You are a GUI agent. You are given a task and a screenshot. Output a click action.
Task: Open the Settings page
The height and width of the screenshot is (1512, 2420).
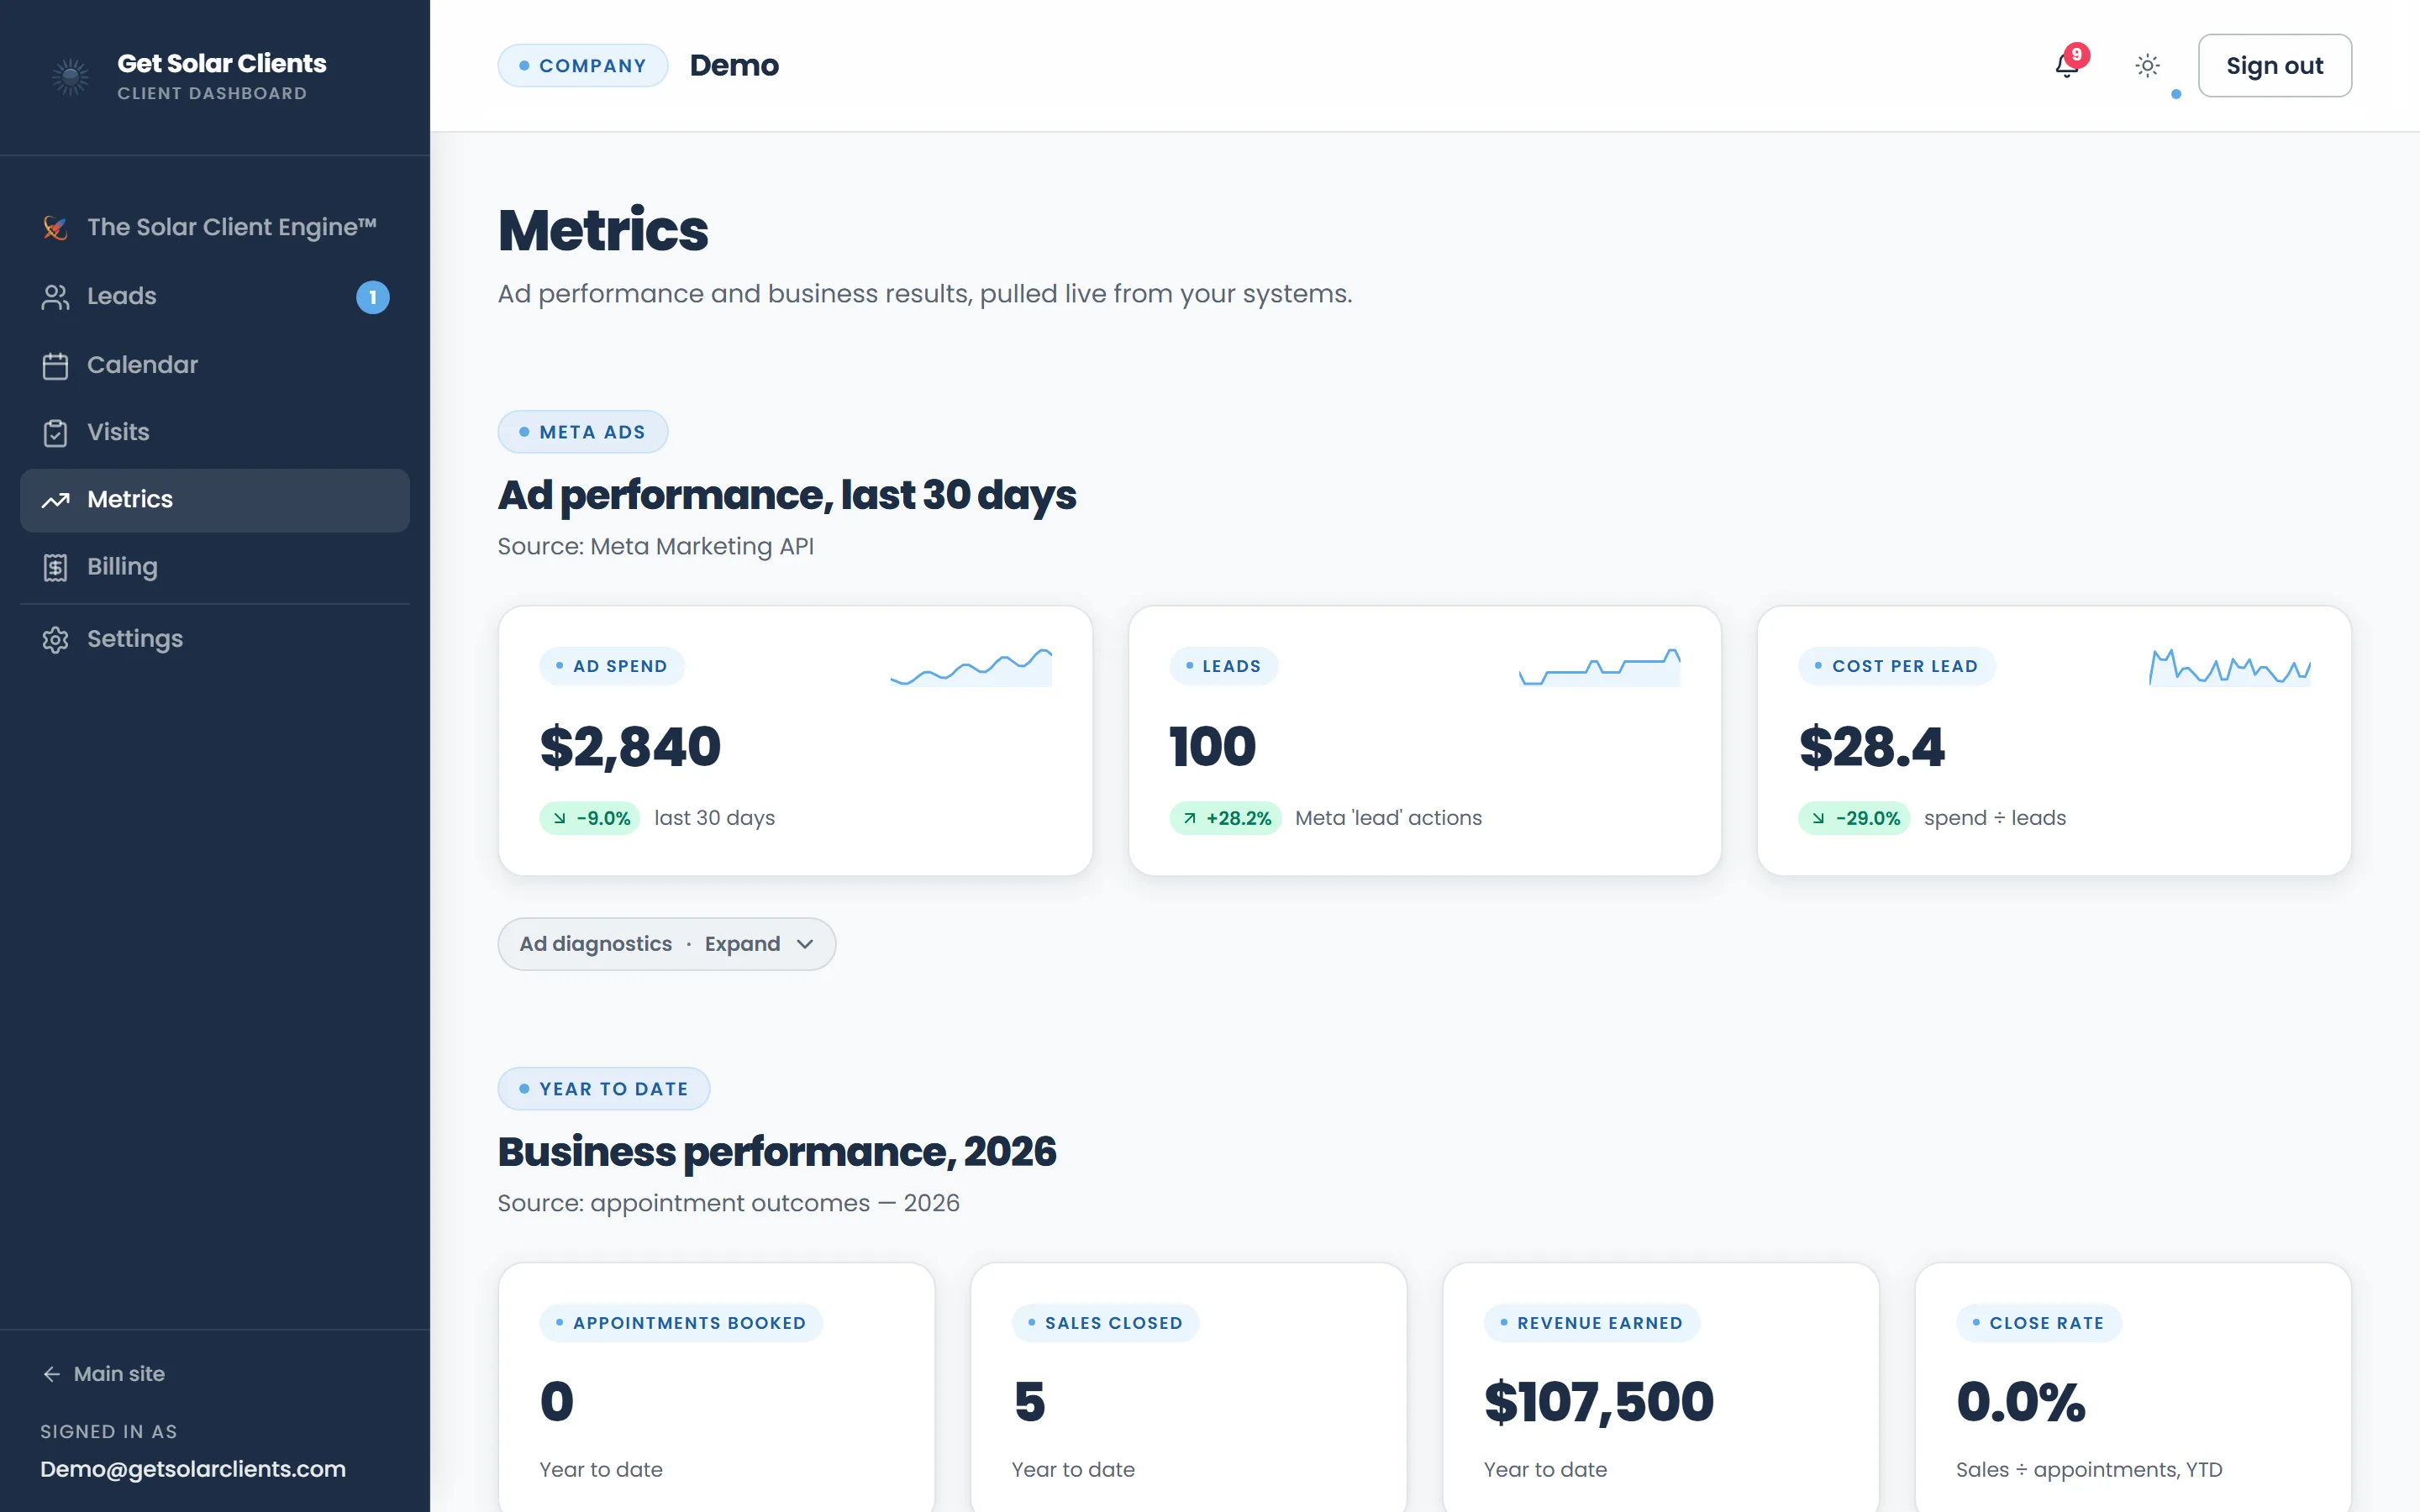tap(215, 639)
